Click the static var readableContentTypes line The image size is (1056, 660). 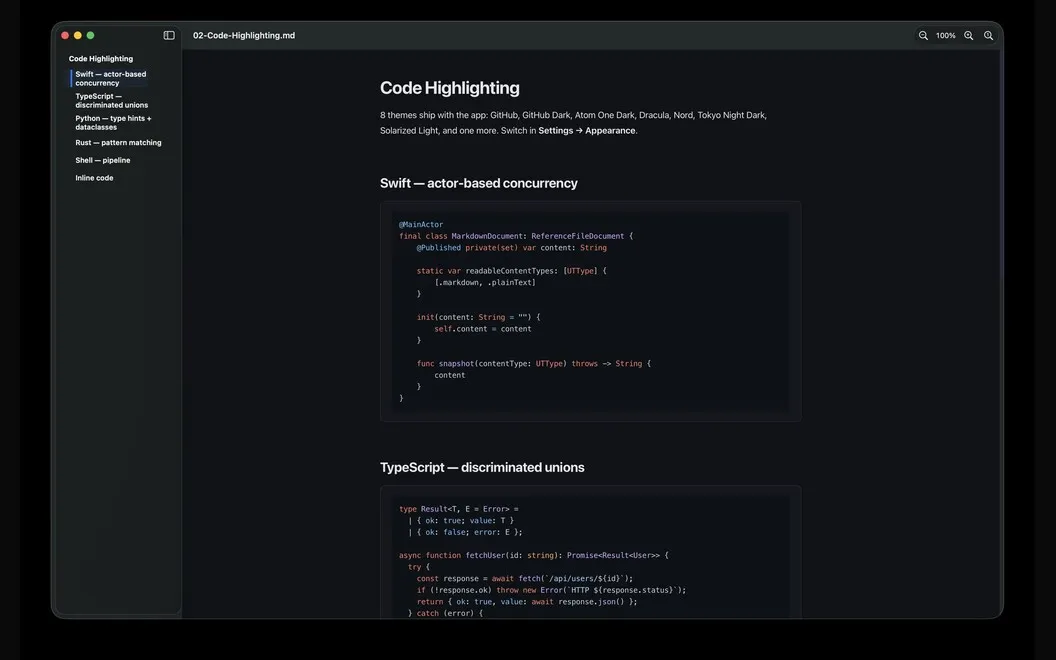click(x=512, y=271)
